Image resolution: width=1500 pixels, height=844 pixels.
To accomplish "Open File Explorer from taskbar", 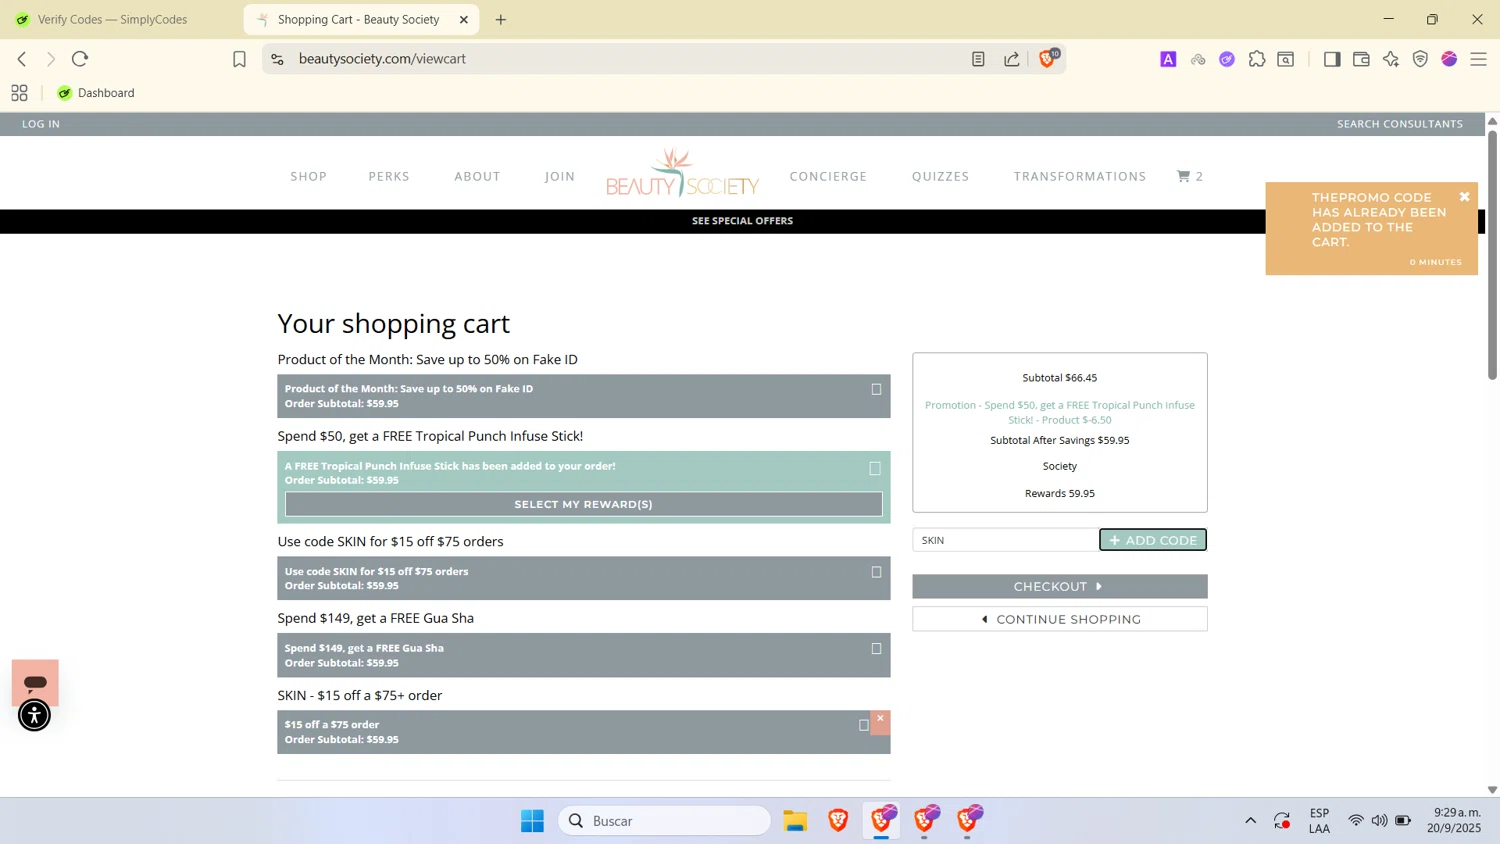I will point(795,820).
